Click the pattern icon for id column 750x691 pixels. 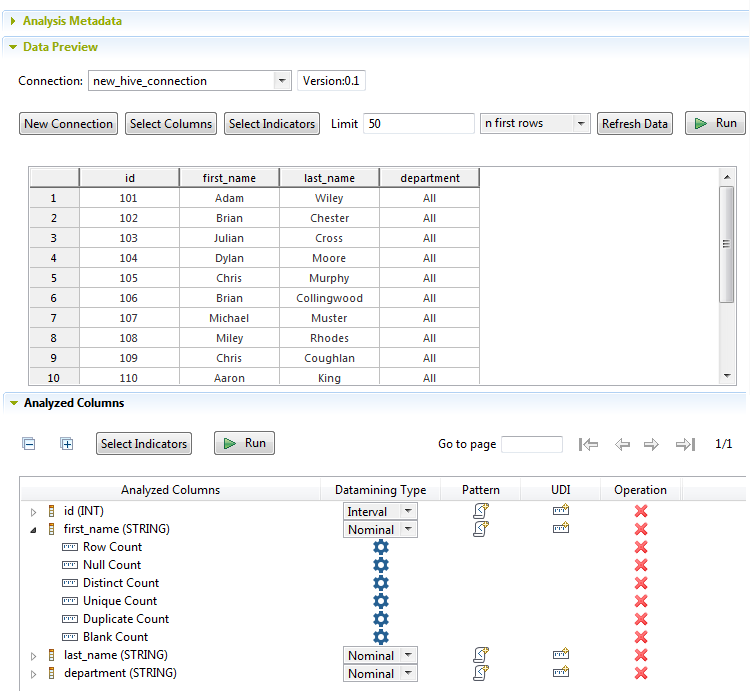tap(480, 511)
